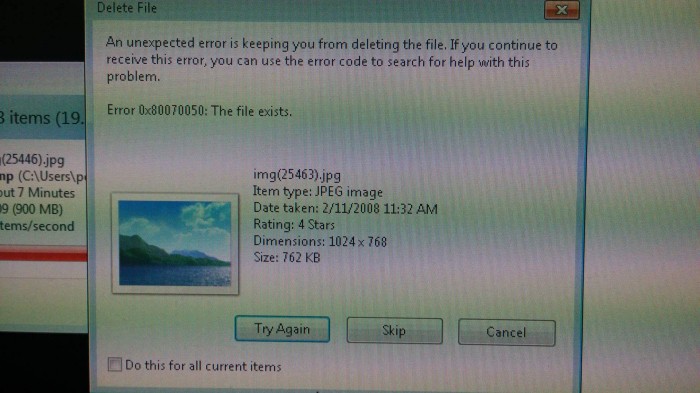Cancel the delete operation
This screenshot has width=700, height=393.
507,333
